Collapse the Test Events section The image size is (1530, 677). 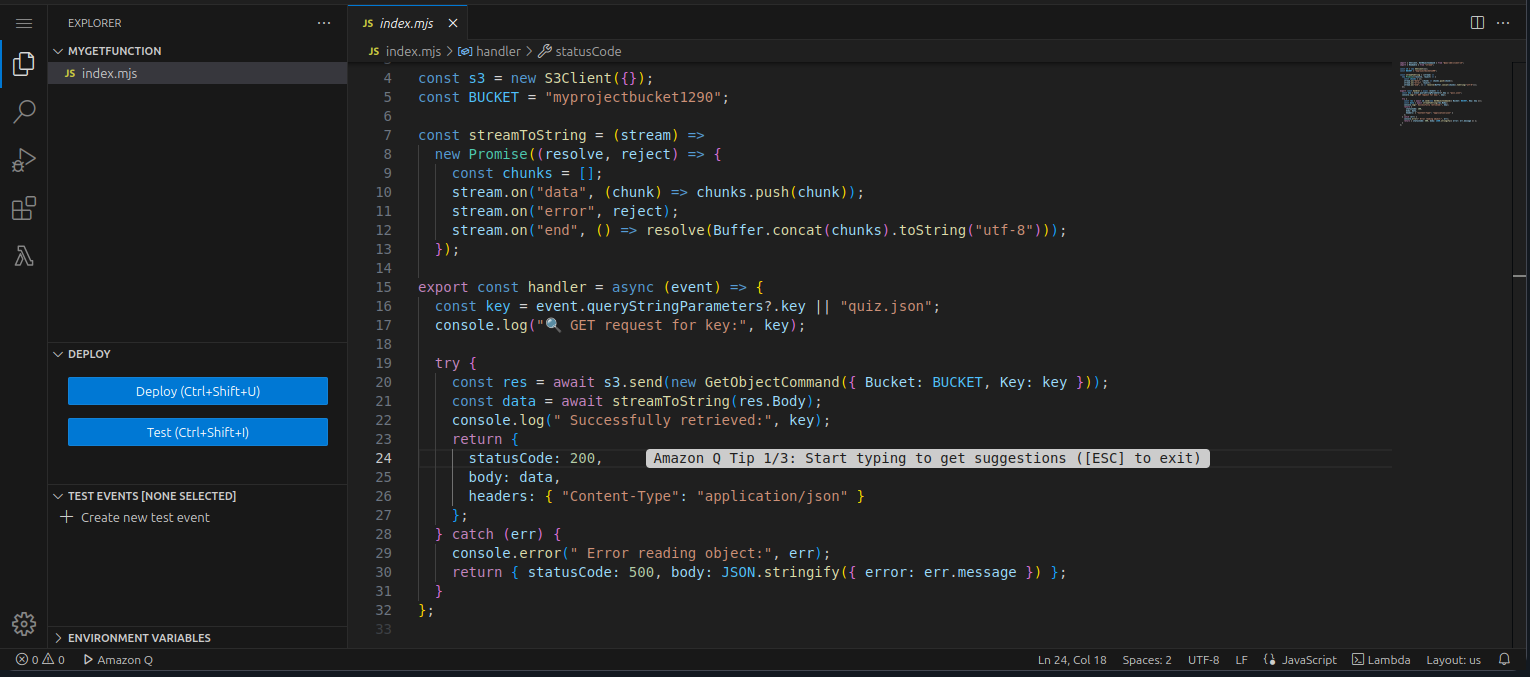coord(151,496)
